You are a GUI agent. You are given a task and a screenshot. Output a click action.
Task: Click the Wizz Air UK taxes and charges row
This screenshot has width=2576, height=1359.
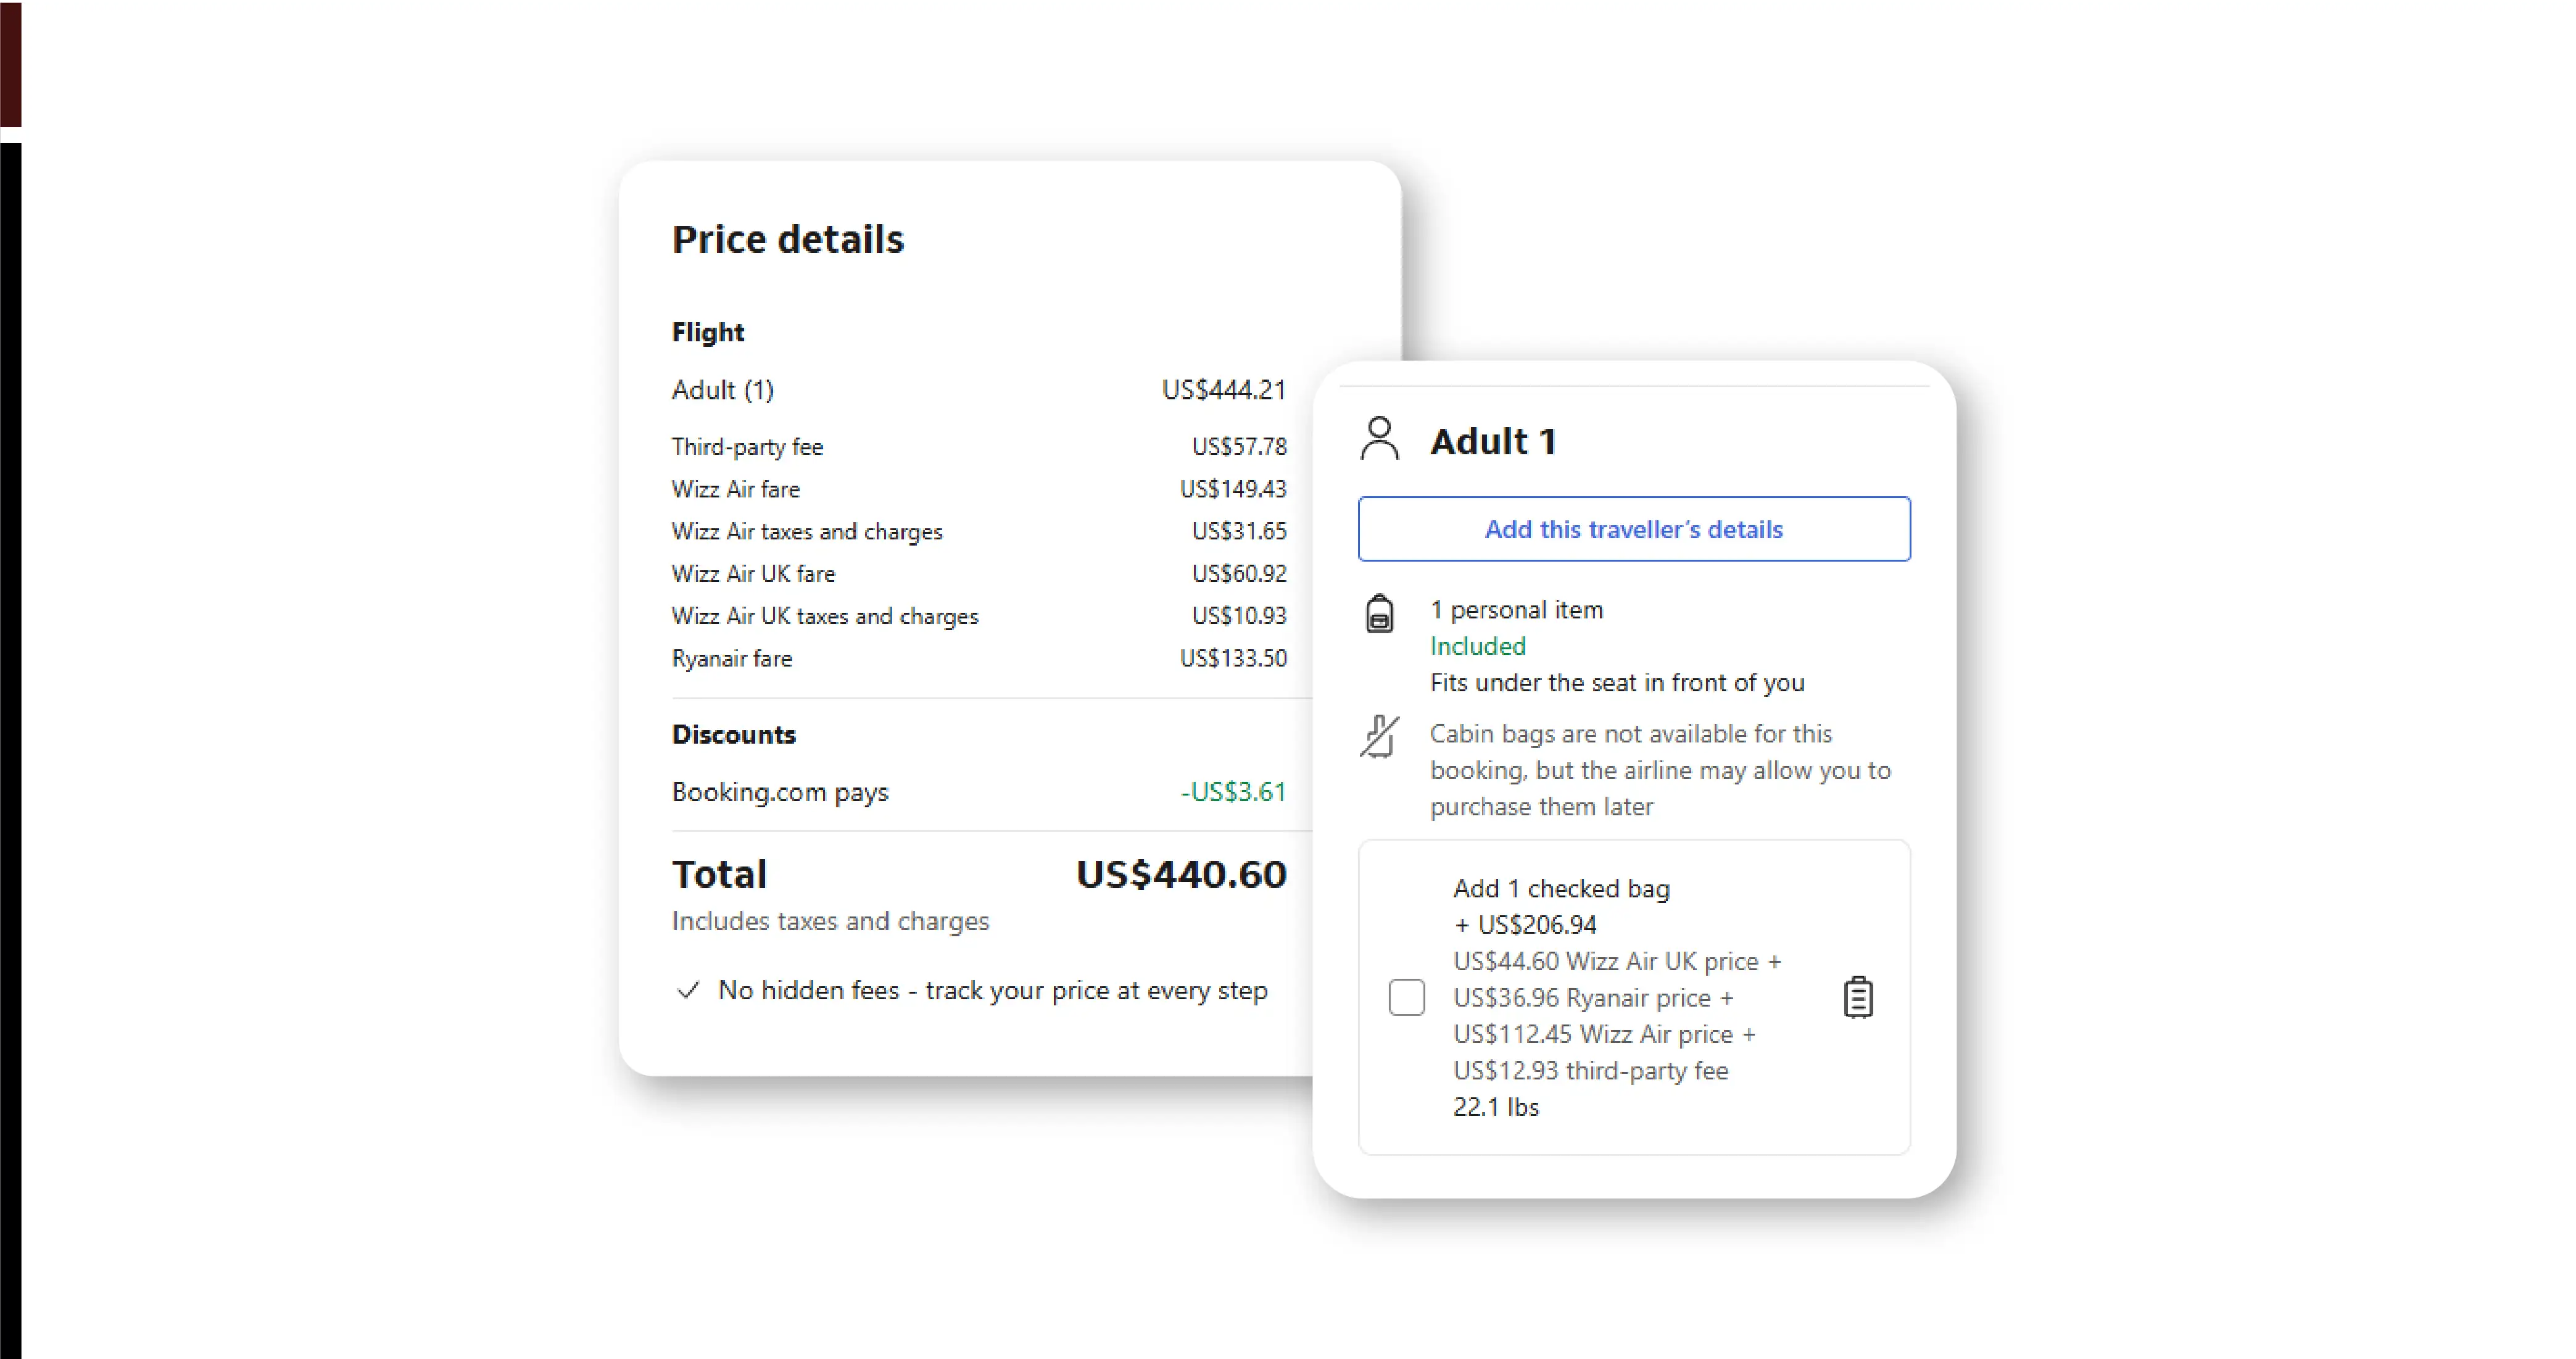(824, 616)
